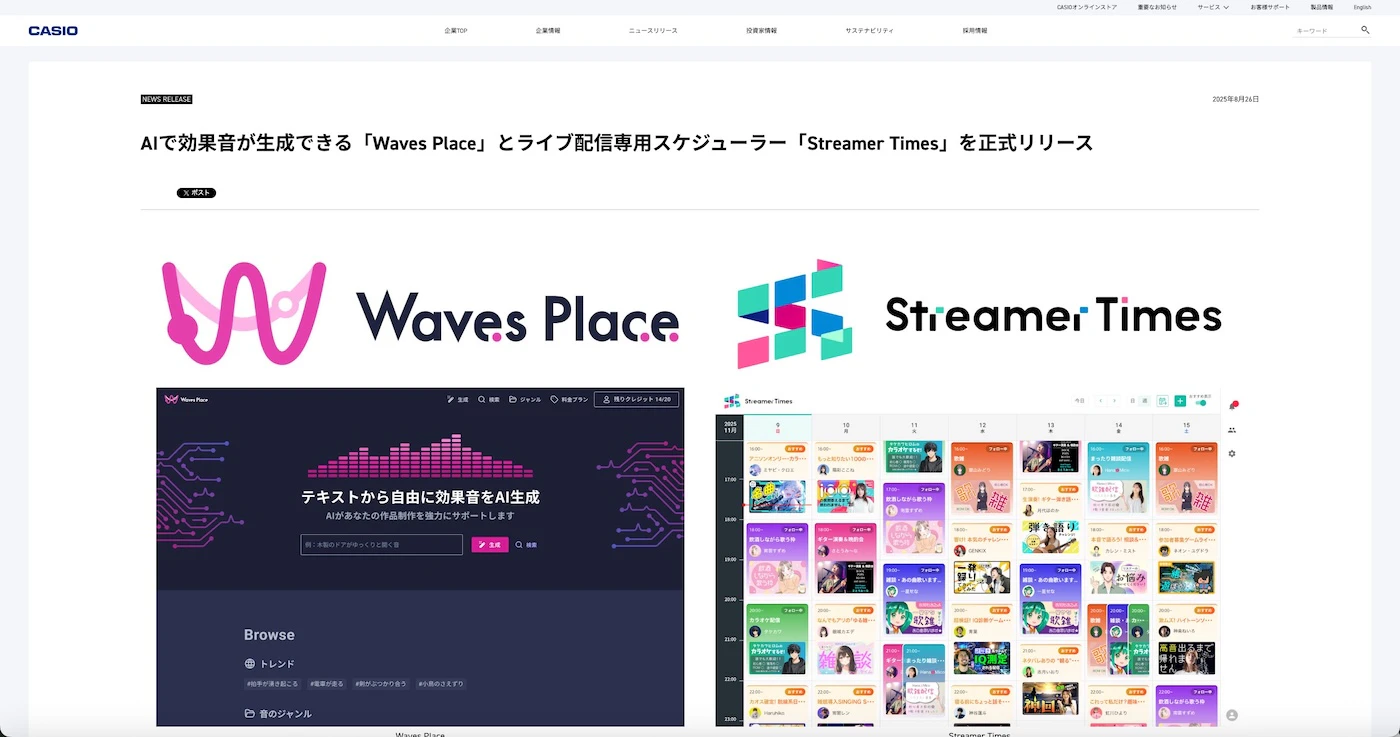Click 検索 in the Waves Place top bar

tap(488, 399)
